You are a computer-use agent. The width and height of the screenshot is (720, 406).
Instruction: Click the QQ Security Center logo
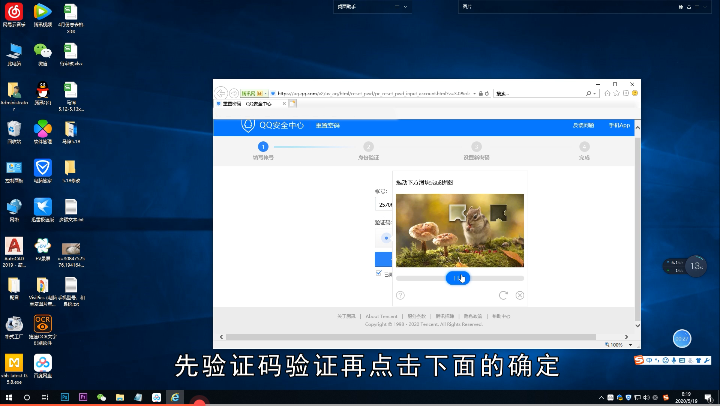[250, 125]
